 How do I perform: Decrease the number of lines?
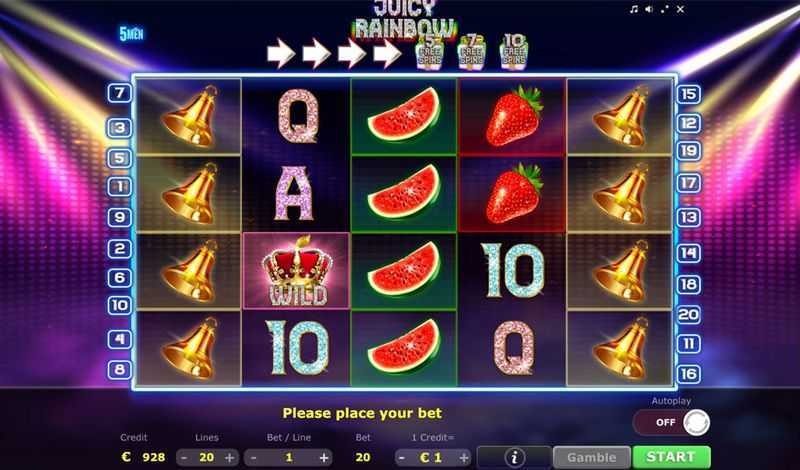(x=184, y=457)
